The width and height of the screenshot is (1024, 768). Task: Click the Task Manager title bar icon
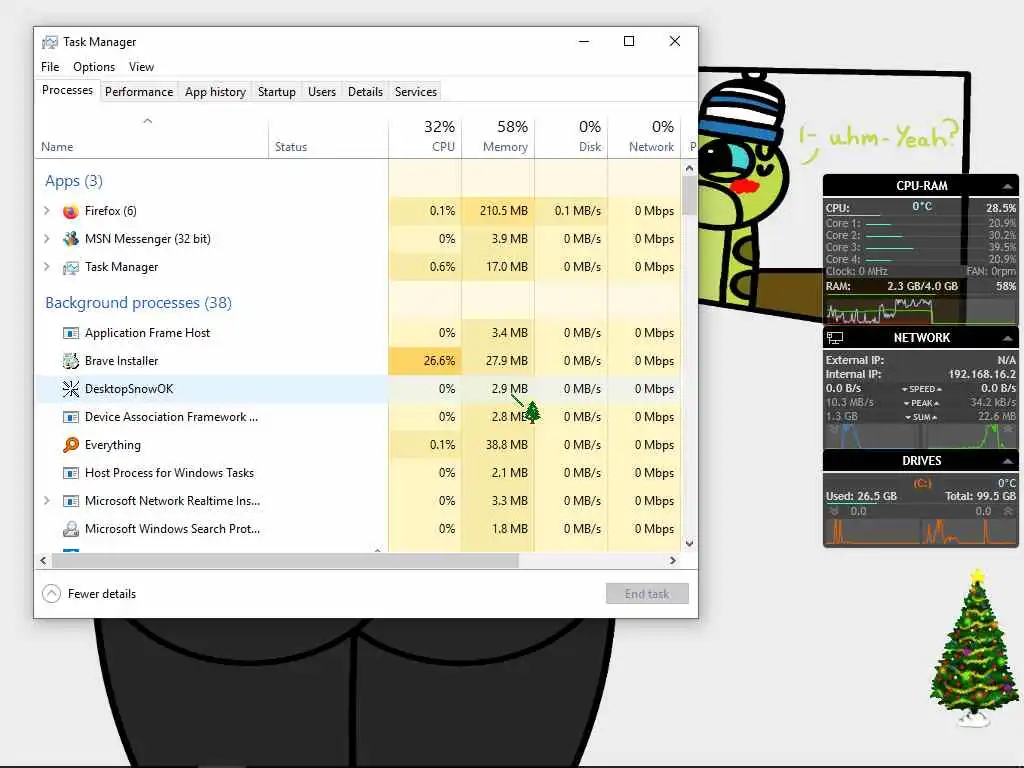(x=50, y=42)
